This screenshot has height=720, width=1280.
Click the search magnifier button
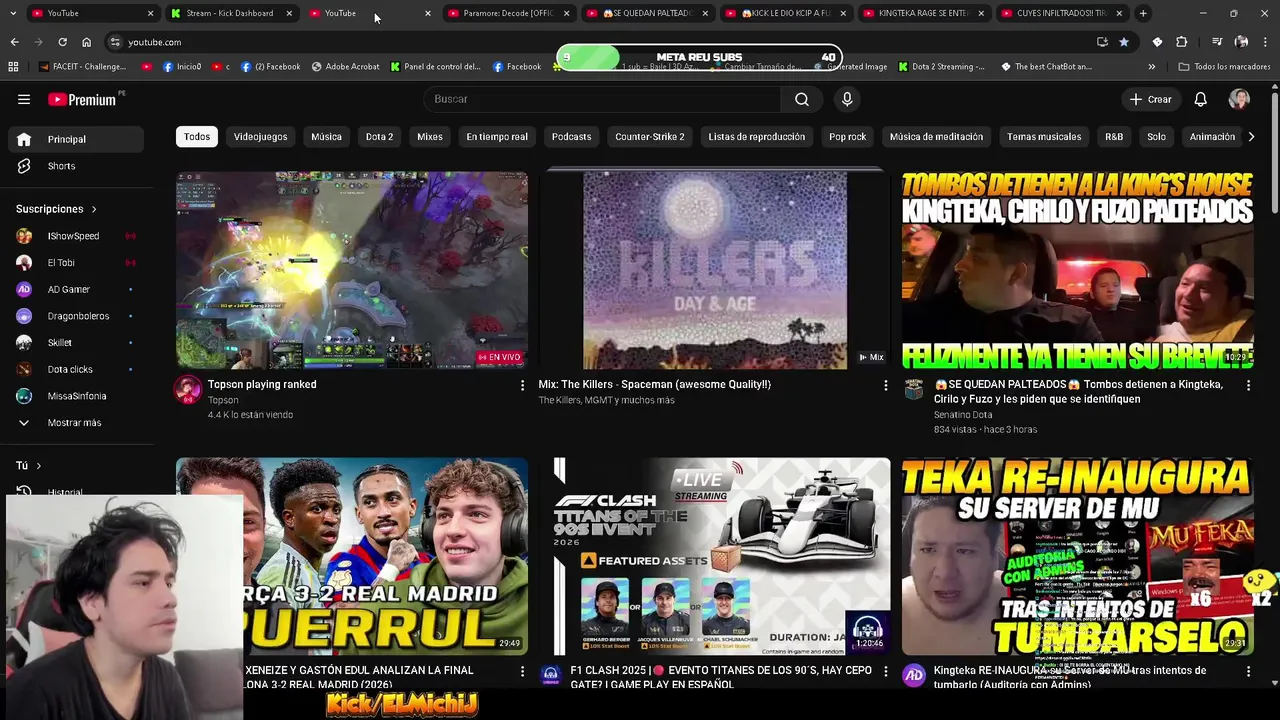coord(802,99)
